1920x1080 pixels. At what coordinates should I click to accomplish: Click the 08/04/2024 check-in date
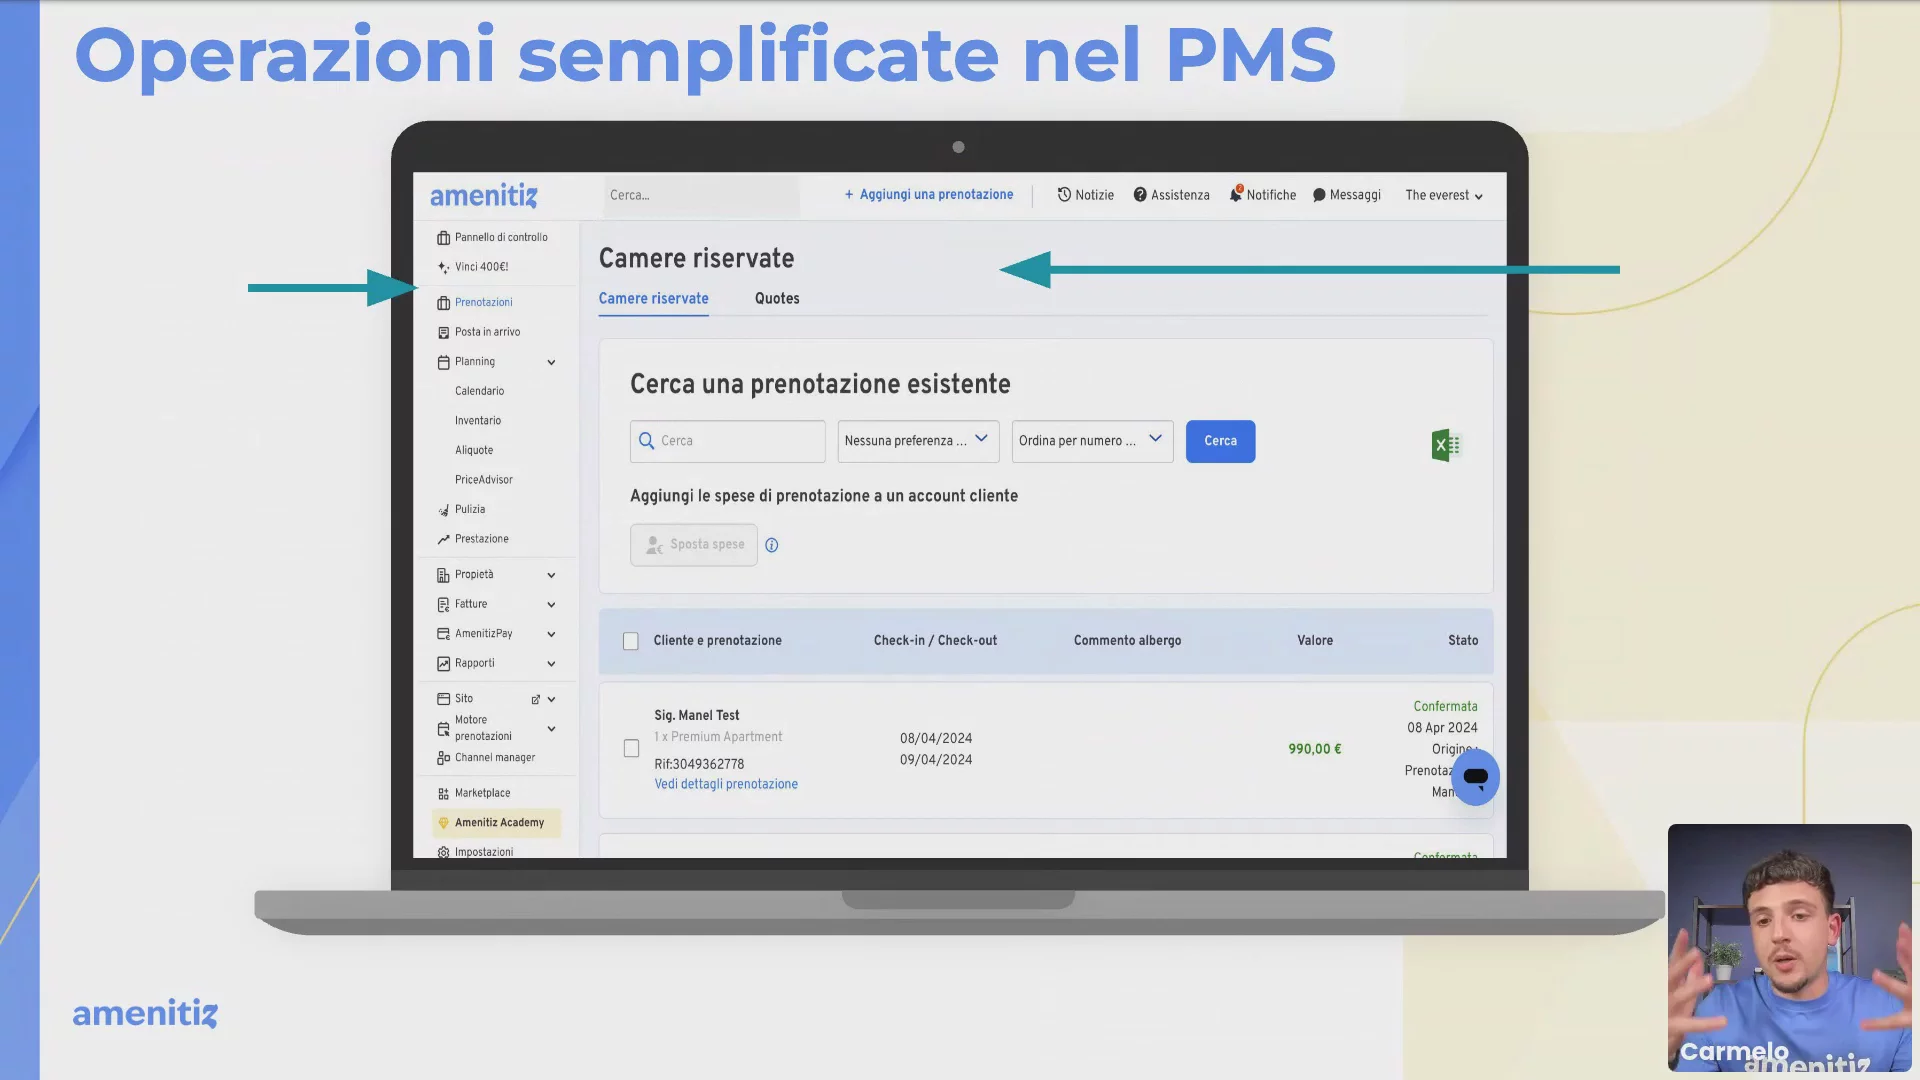pos(936,739)
